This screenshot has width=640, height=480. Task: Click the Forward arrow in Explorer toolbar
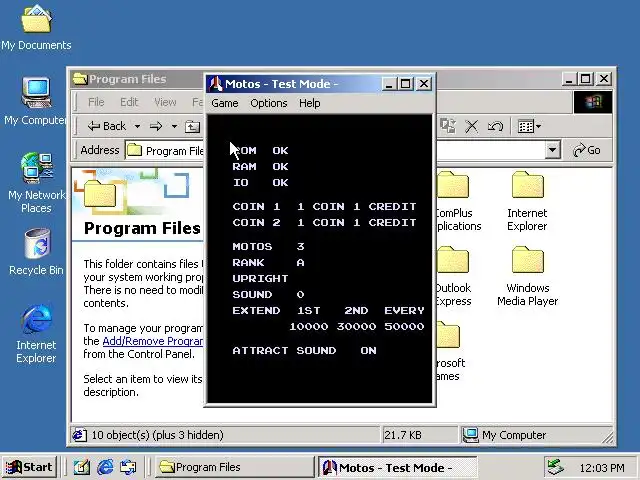click(156, 127)
